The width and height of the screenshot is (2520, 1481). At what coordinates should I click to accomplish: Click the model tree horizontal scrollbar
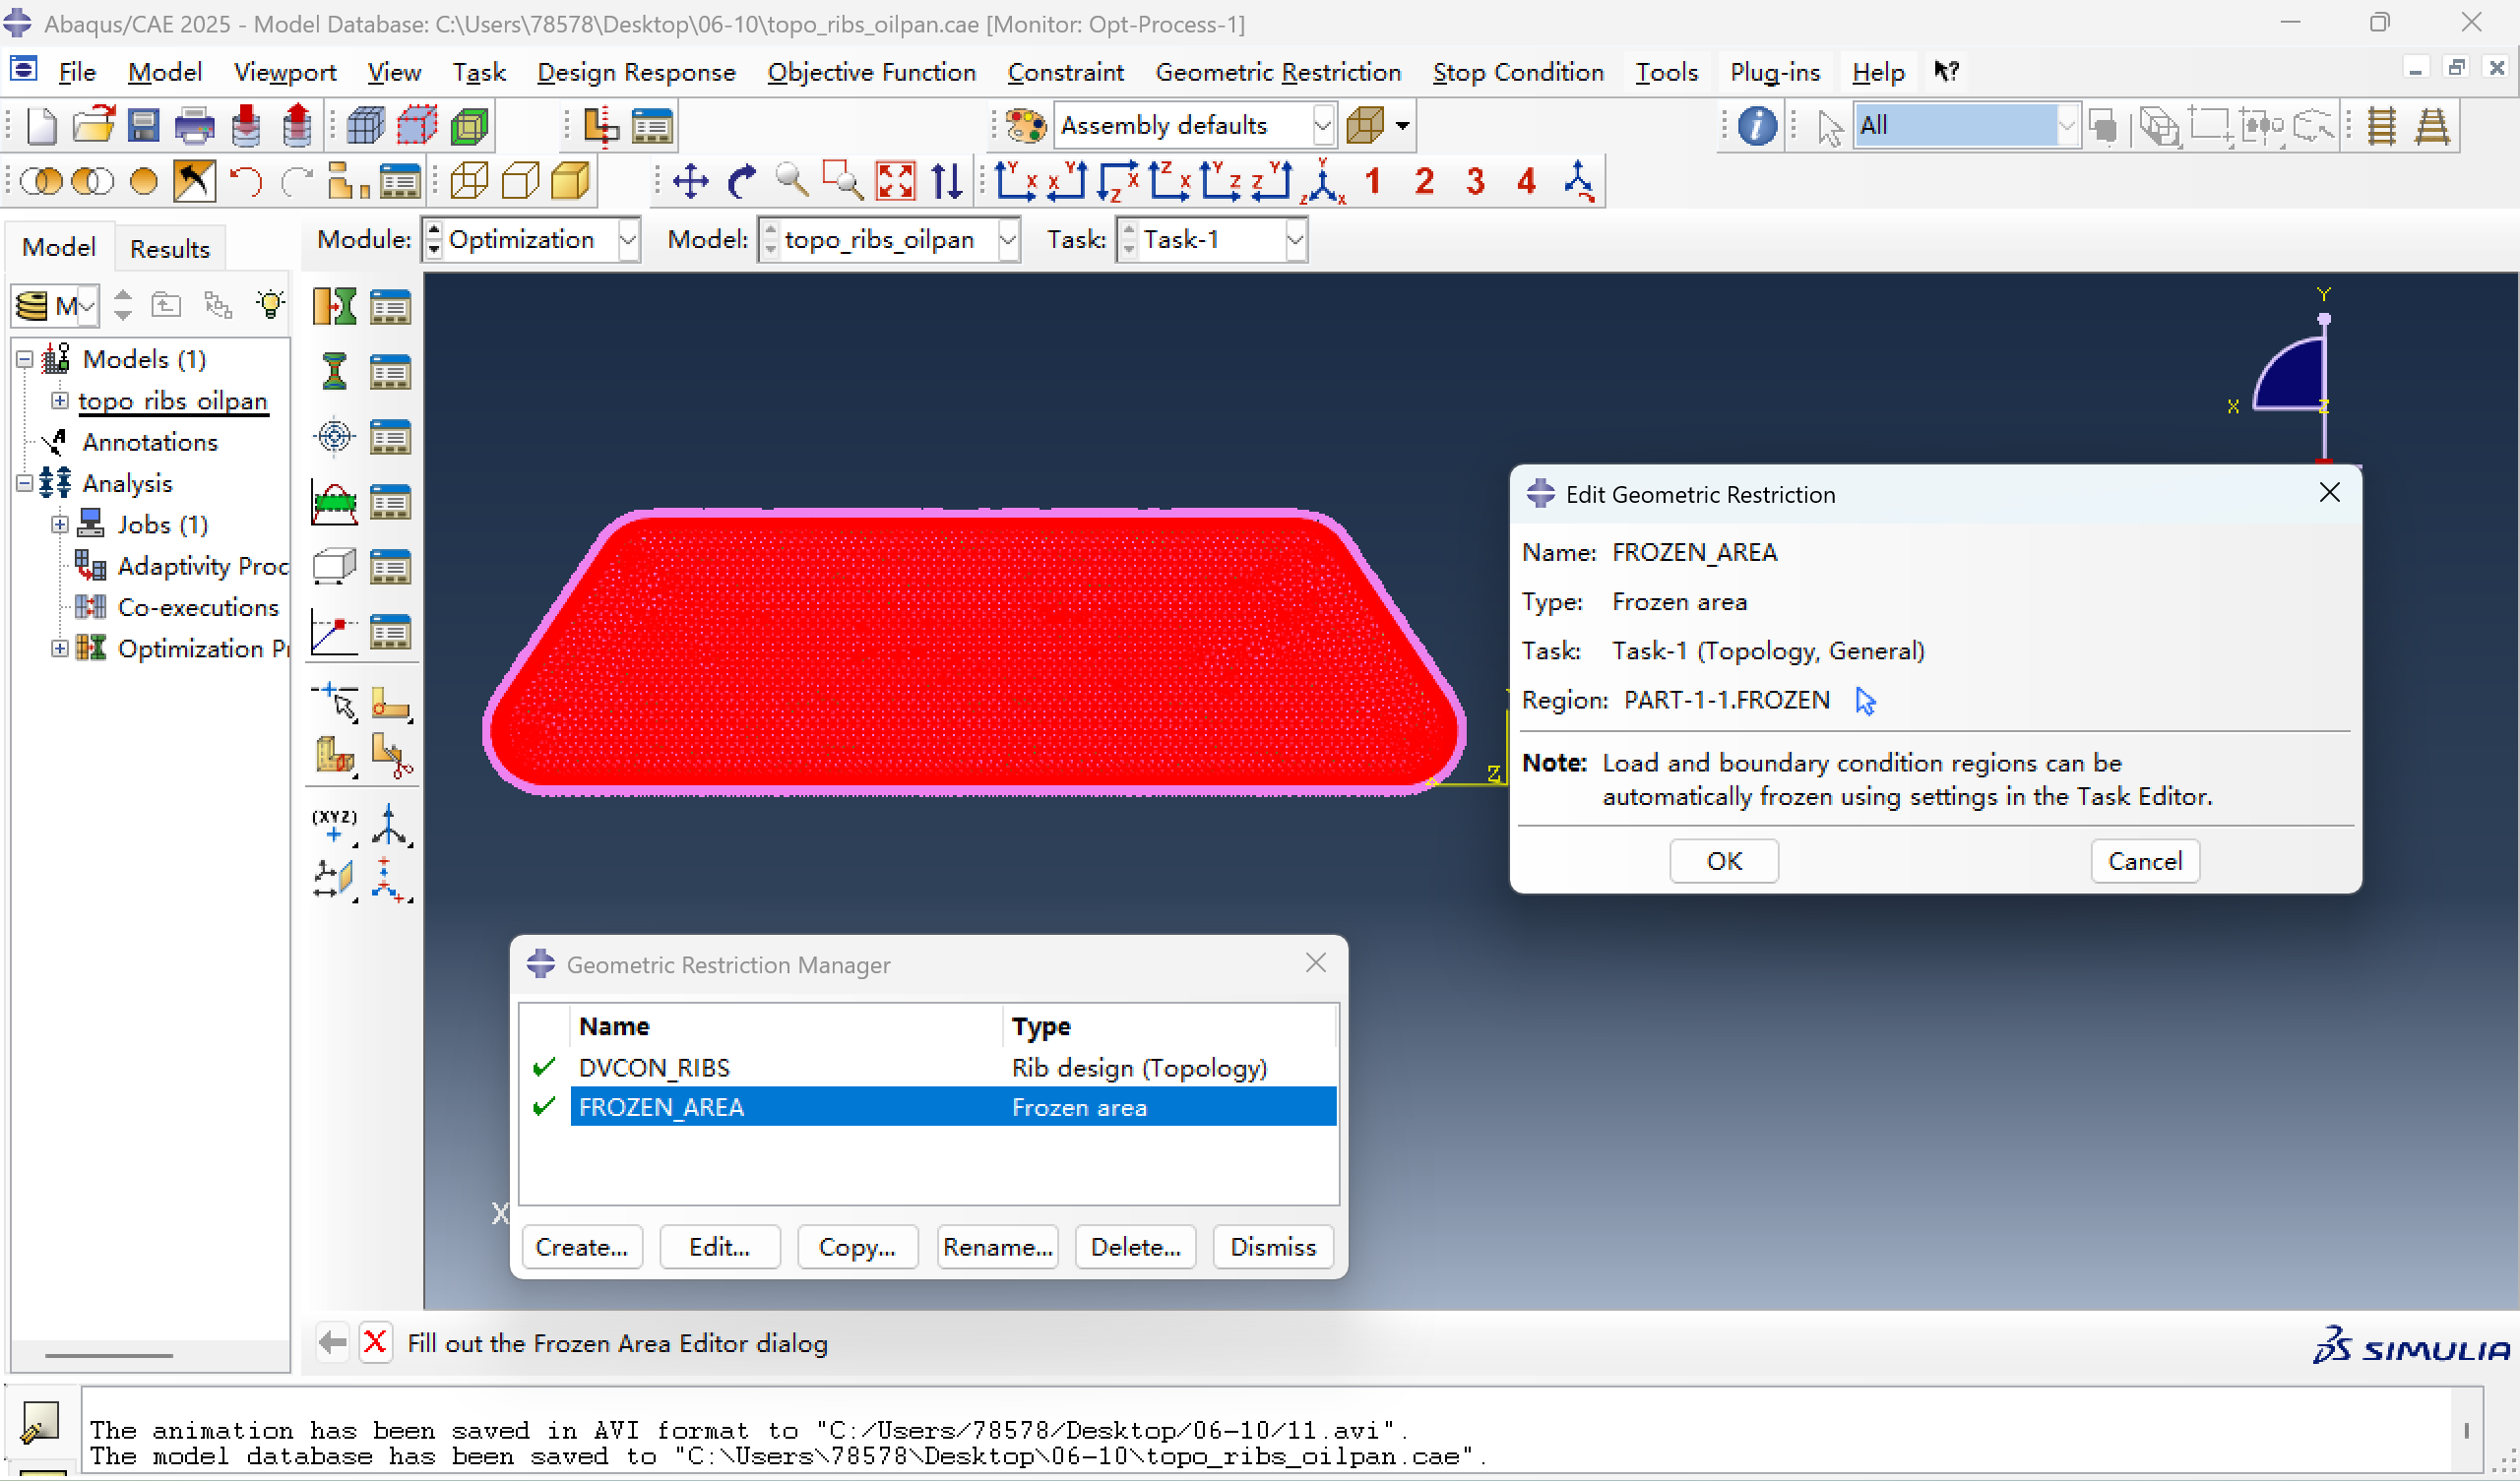coord(108,1355)
